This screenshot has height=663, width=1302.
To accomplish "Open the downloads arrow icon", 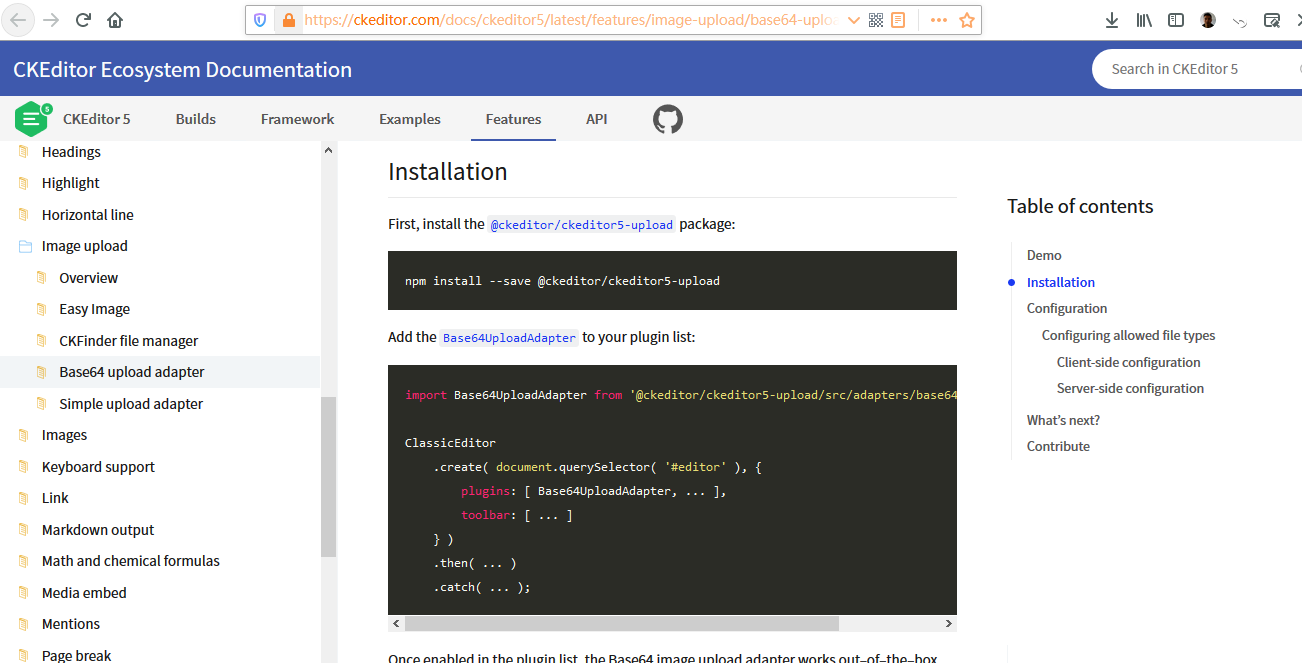I will [x=1112, y=20].
